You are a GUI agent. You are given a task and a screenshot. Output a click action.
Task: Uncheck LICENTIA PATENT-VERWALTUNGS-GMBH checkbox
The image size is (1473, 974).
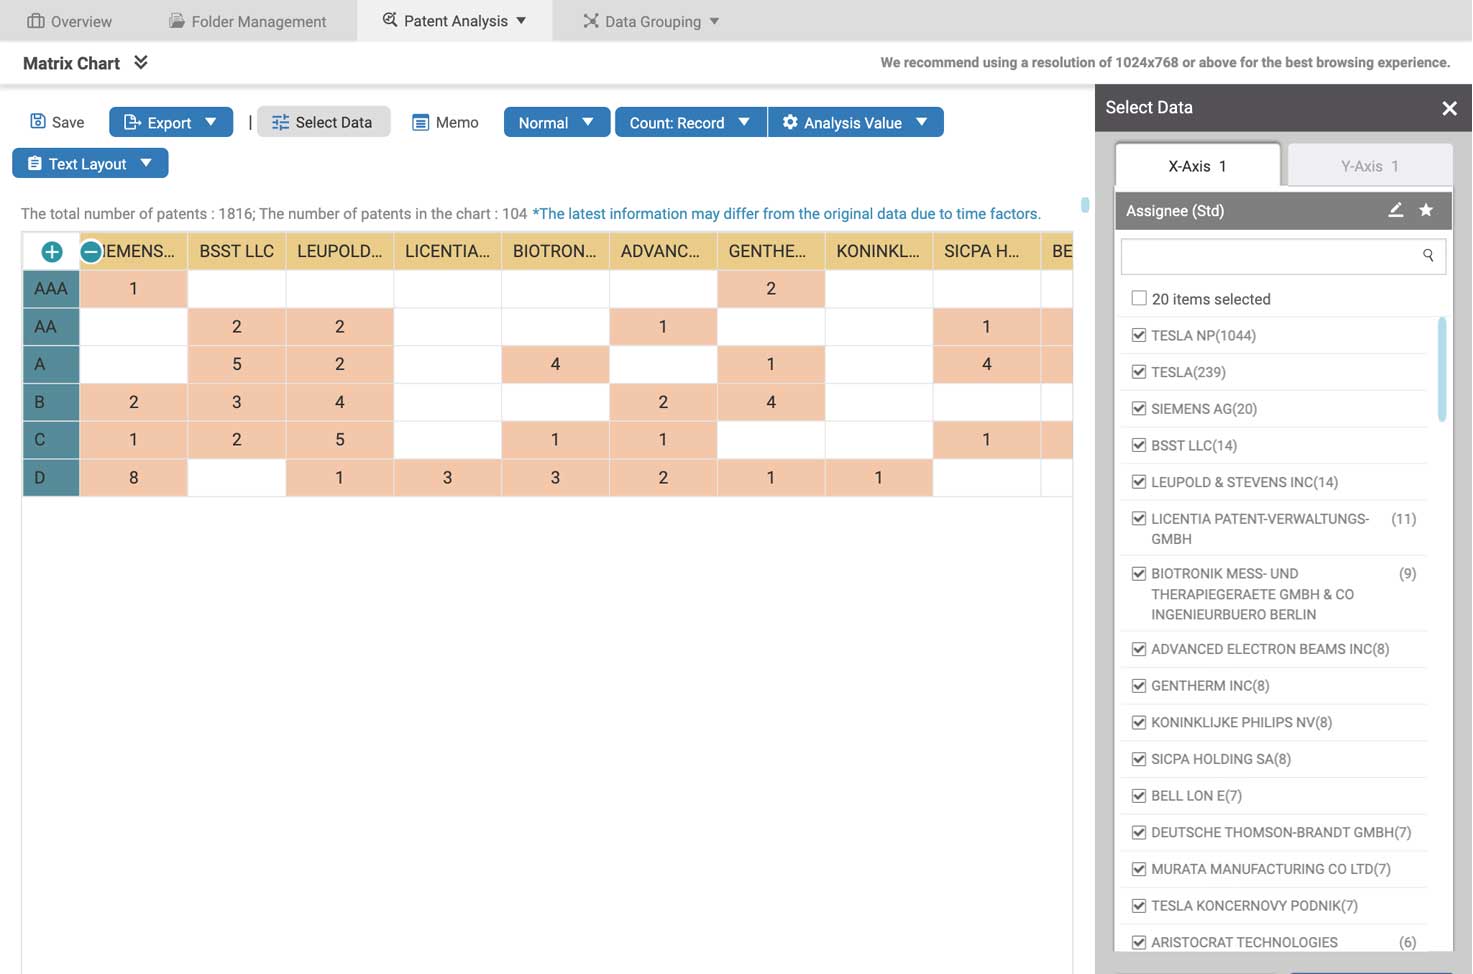[1138, 518]
